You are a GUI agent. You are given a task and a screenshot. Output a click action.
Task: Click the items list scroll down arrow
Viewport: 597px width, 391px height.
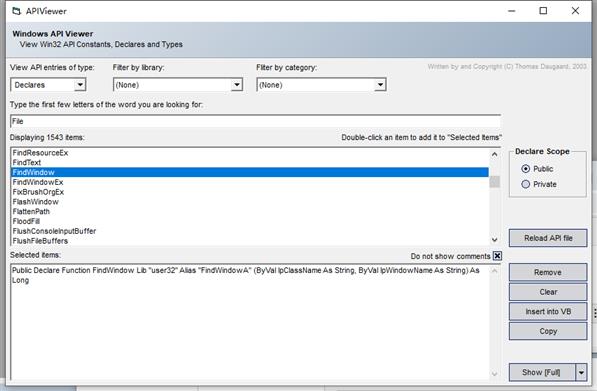495,239
